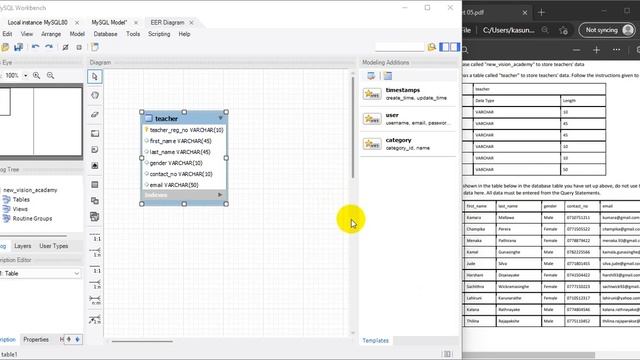The image size is (640, 360).
Task: Open the Arrange menu
Action: point(51,34)
